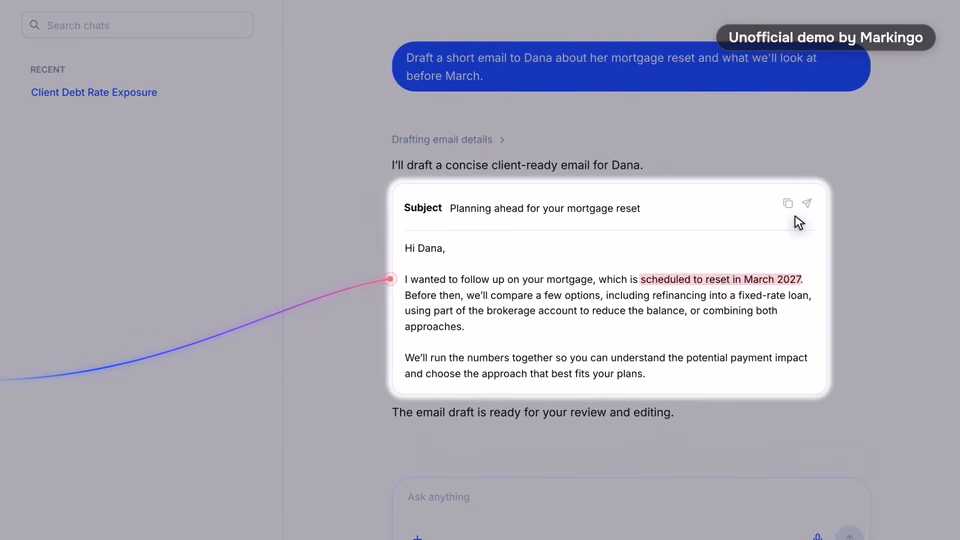Screen dimensions: 960x540
Task: Click the 'We'll run the numbers together' paragraph
Action: 606,366
